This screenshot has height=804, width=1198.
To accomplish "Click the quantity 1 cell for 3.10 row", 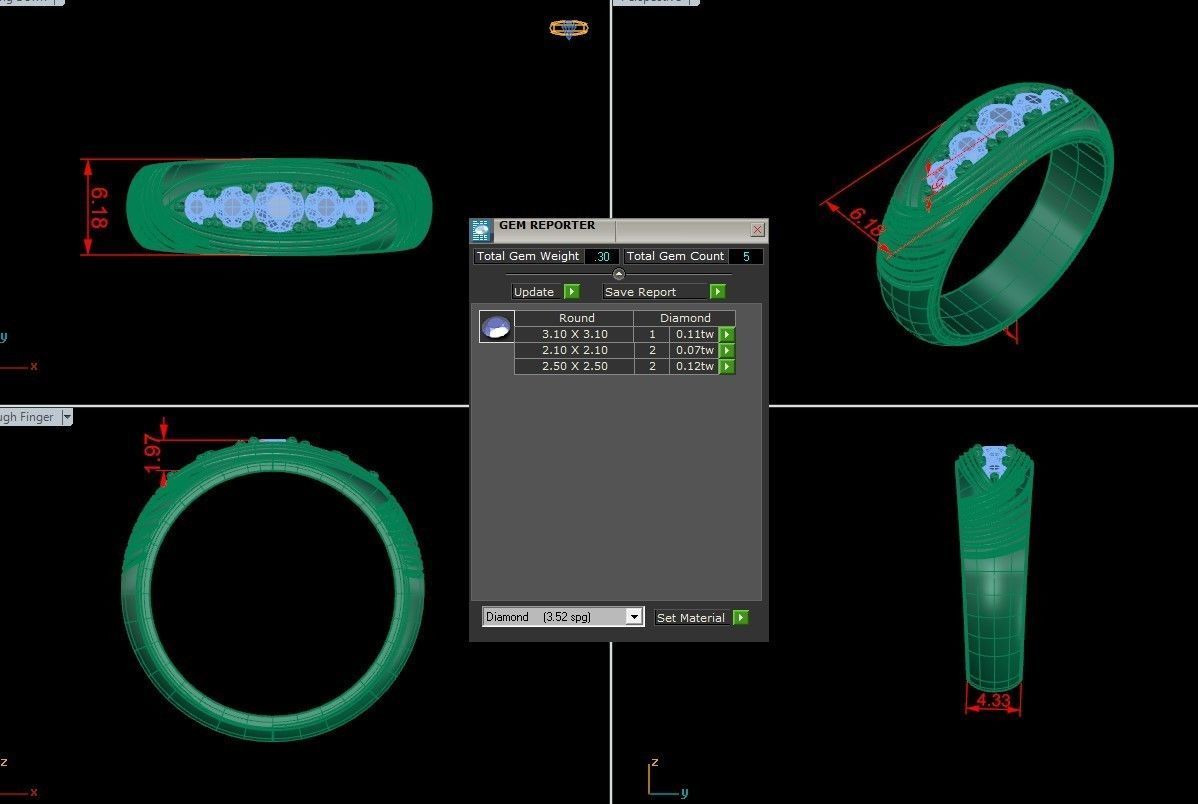I will (x=652, y=334).
